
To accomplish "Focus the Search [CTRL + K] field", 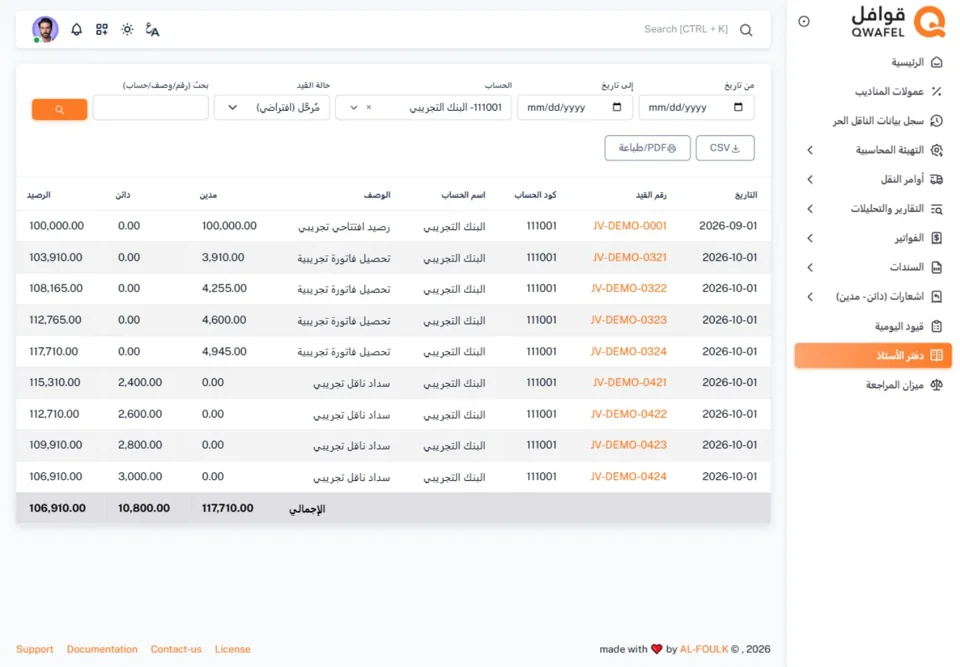I will click(686, 29).
